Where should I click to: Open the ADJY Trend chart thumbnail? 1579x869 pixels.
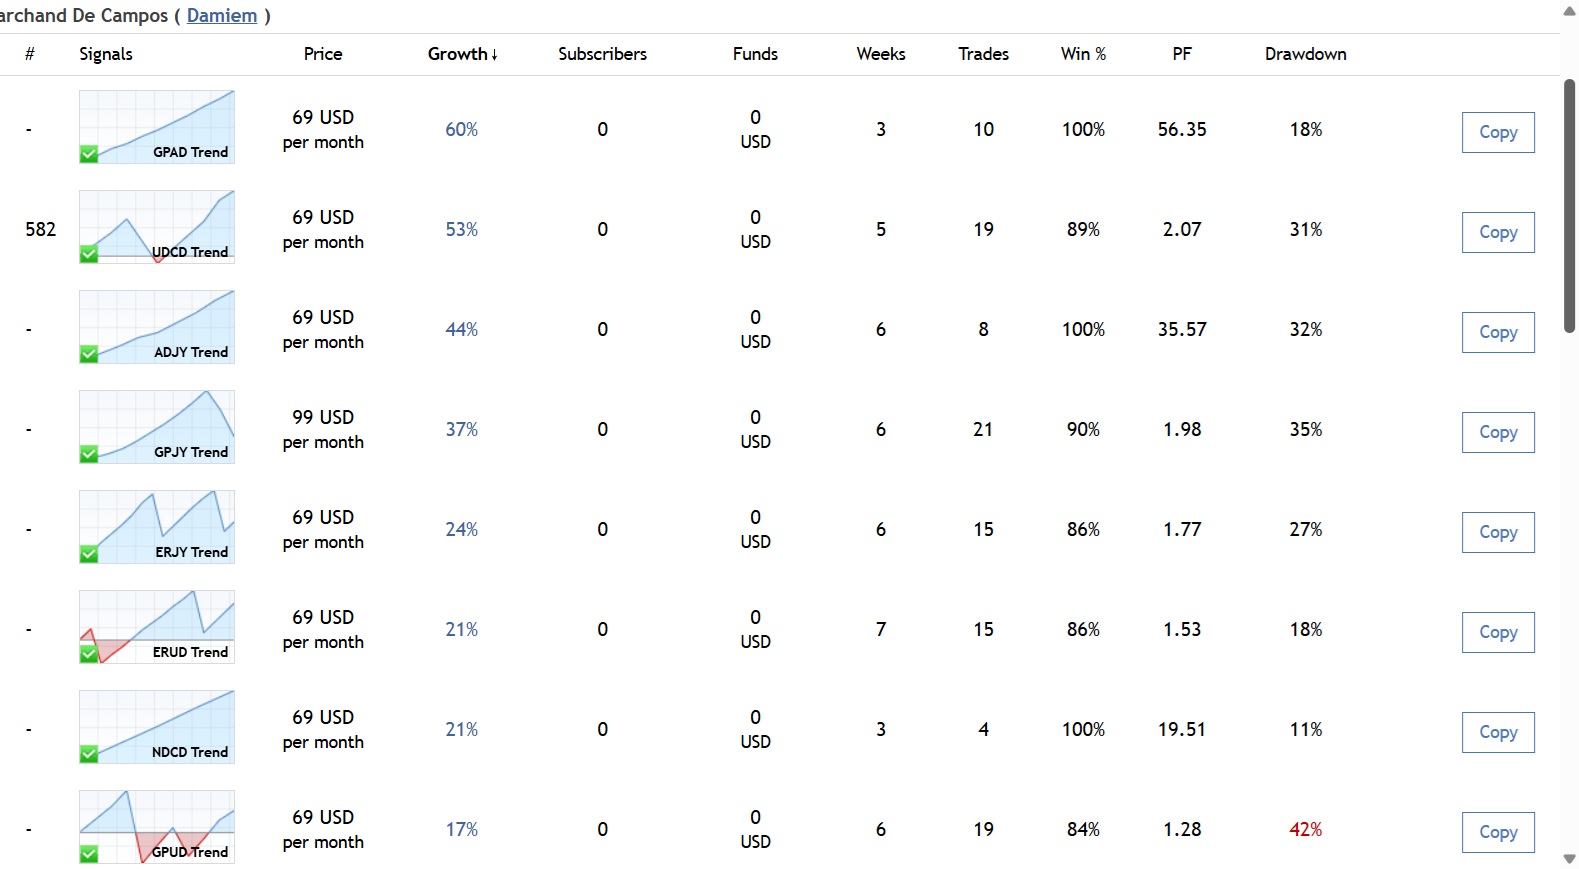[x=157, y=326]
